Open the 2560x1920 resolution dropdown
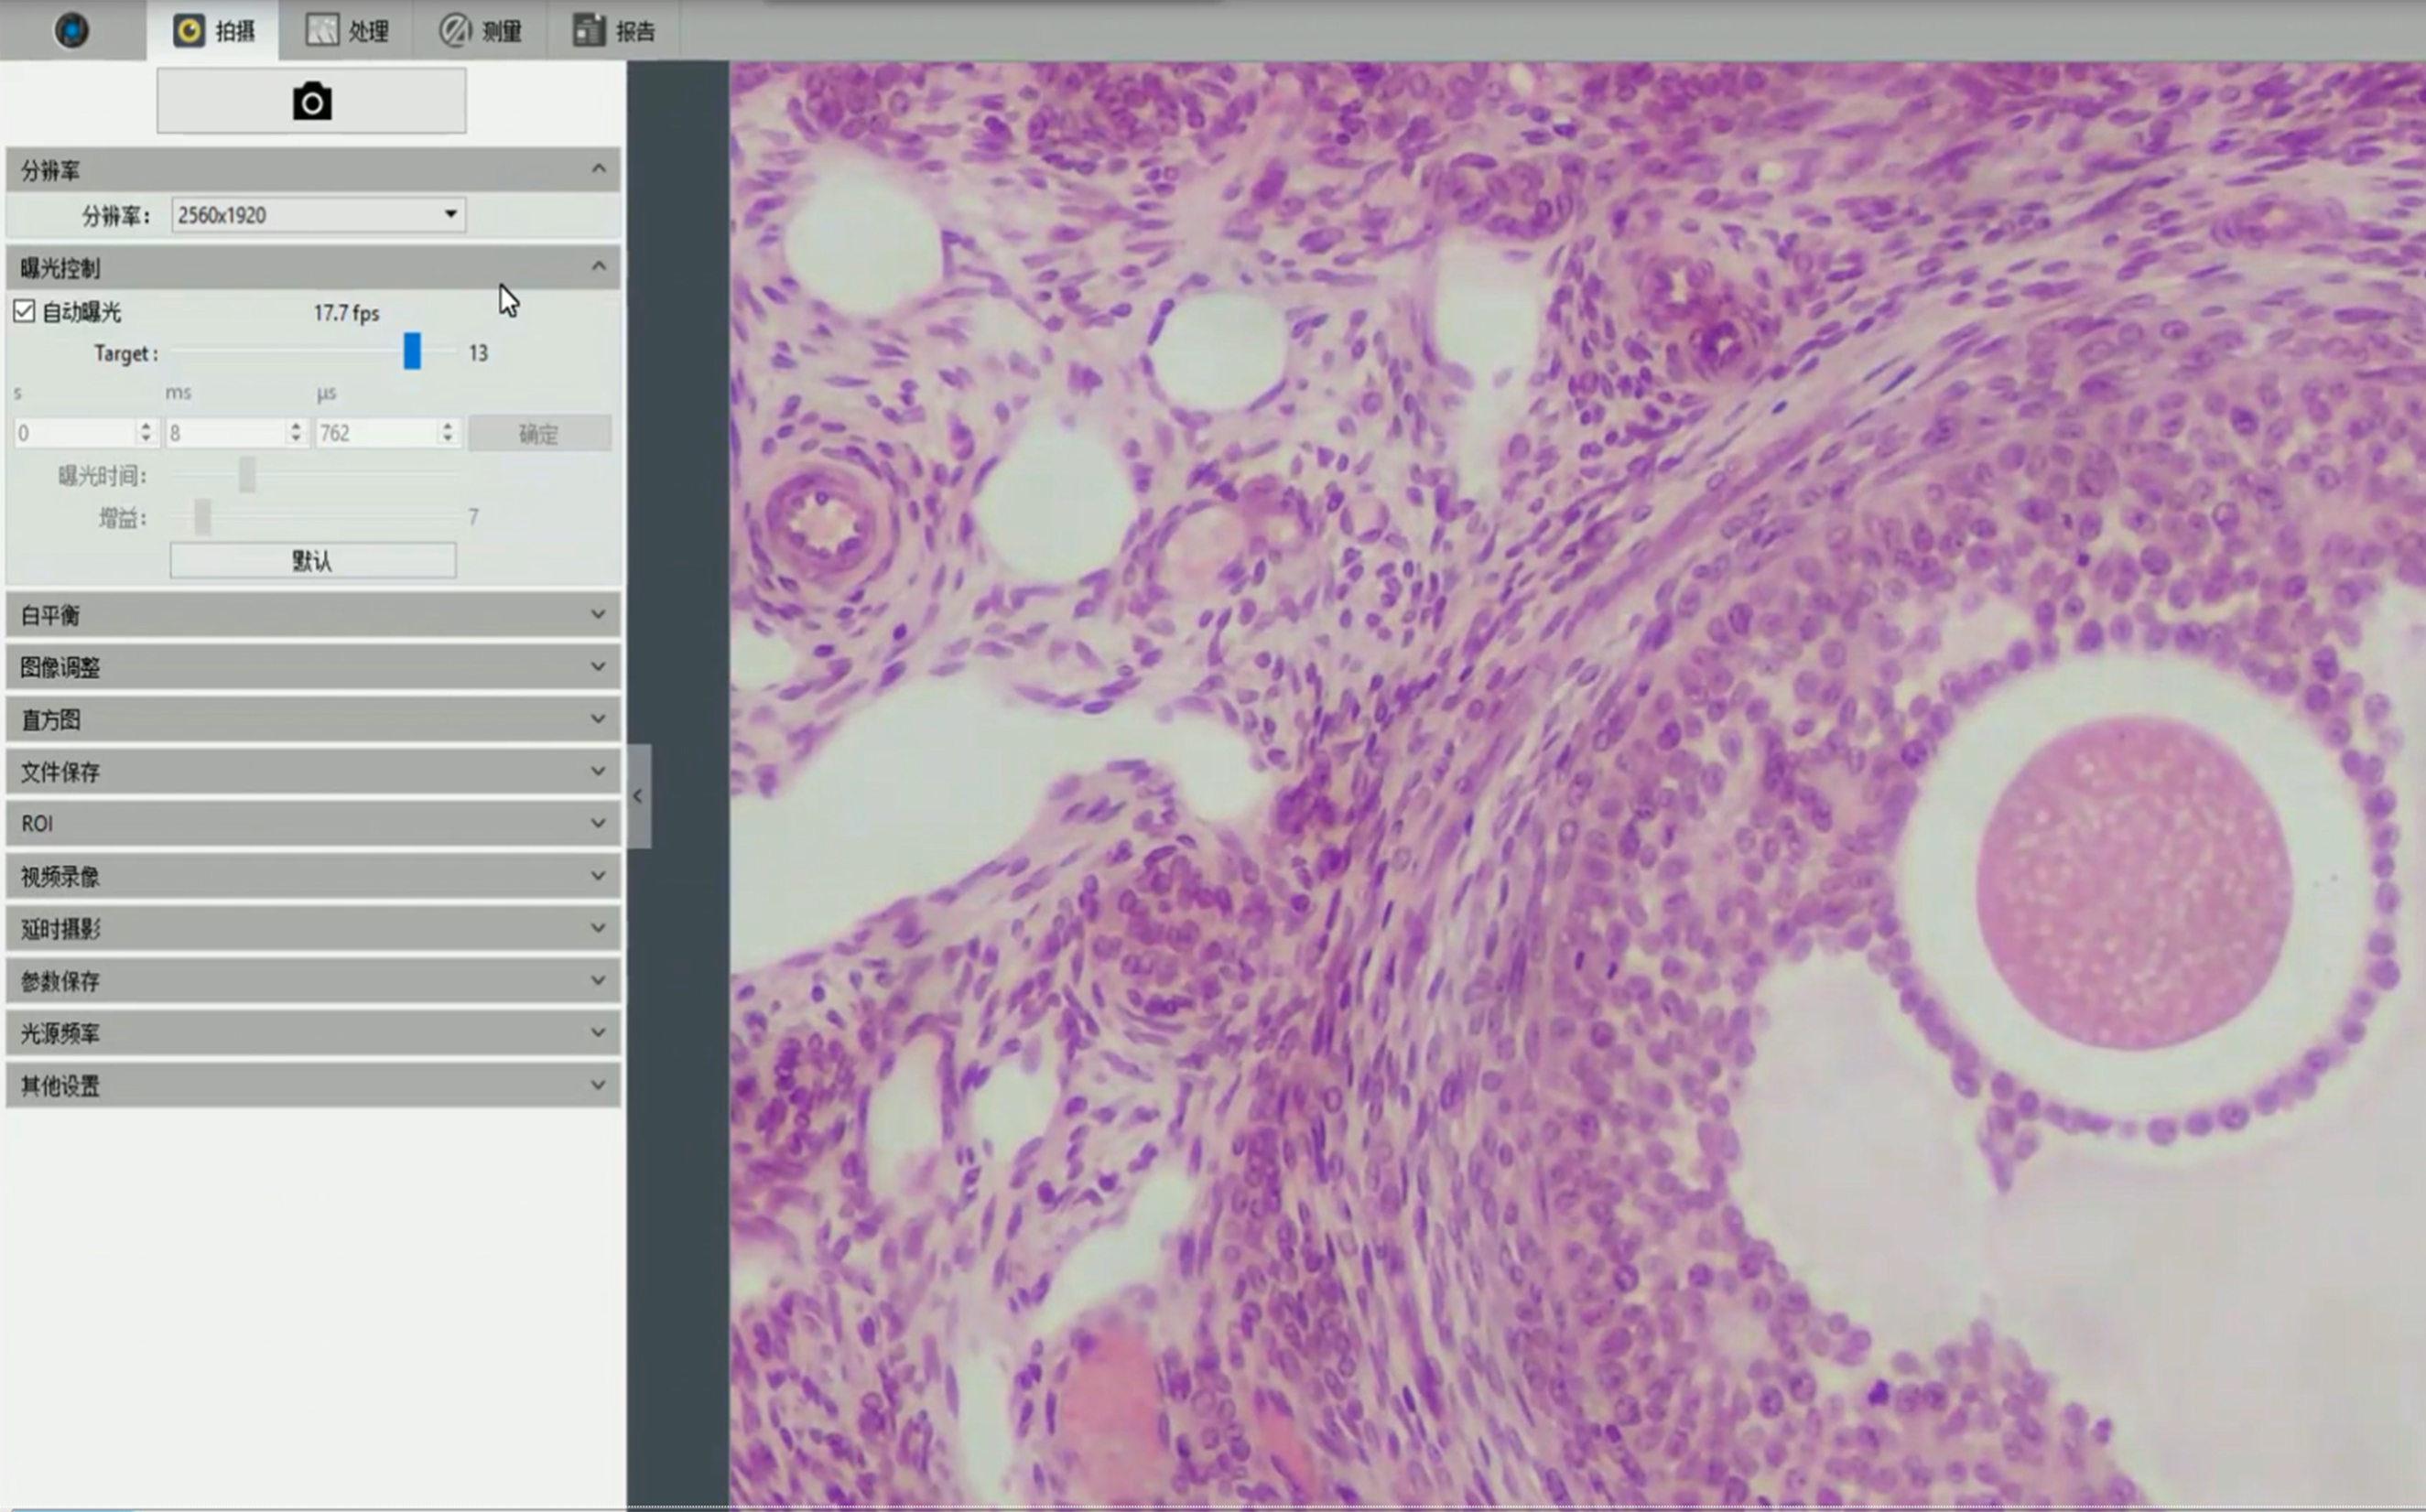The height and width of the screenshot is (1512, 2426). [x=318, y=214]
